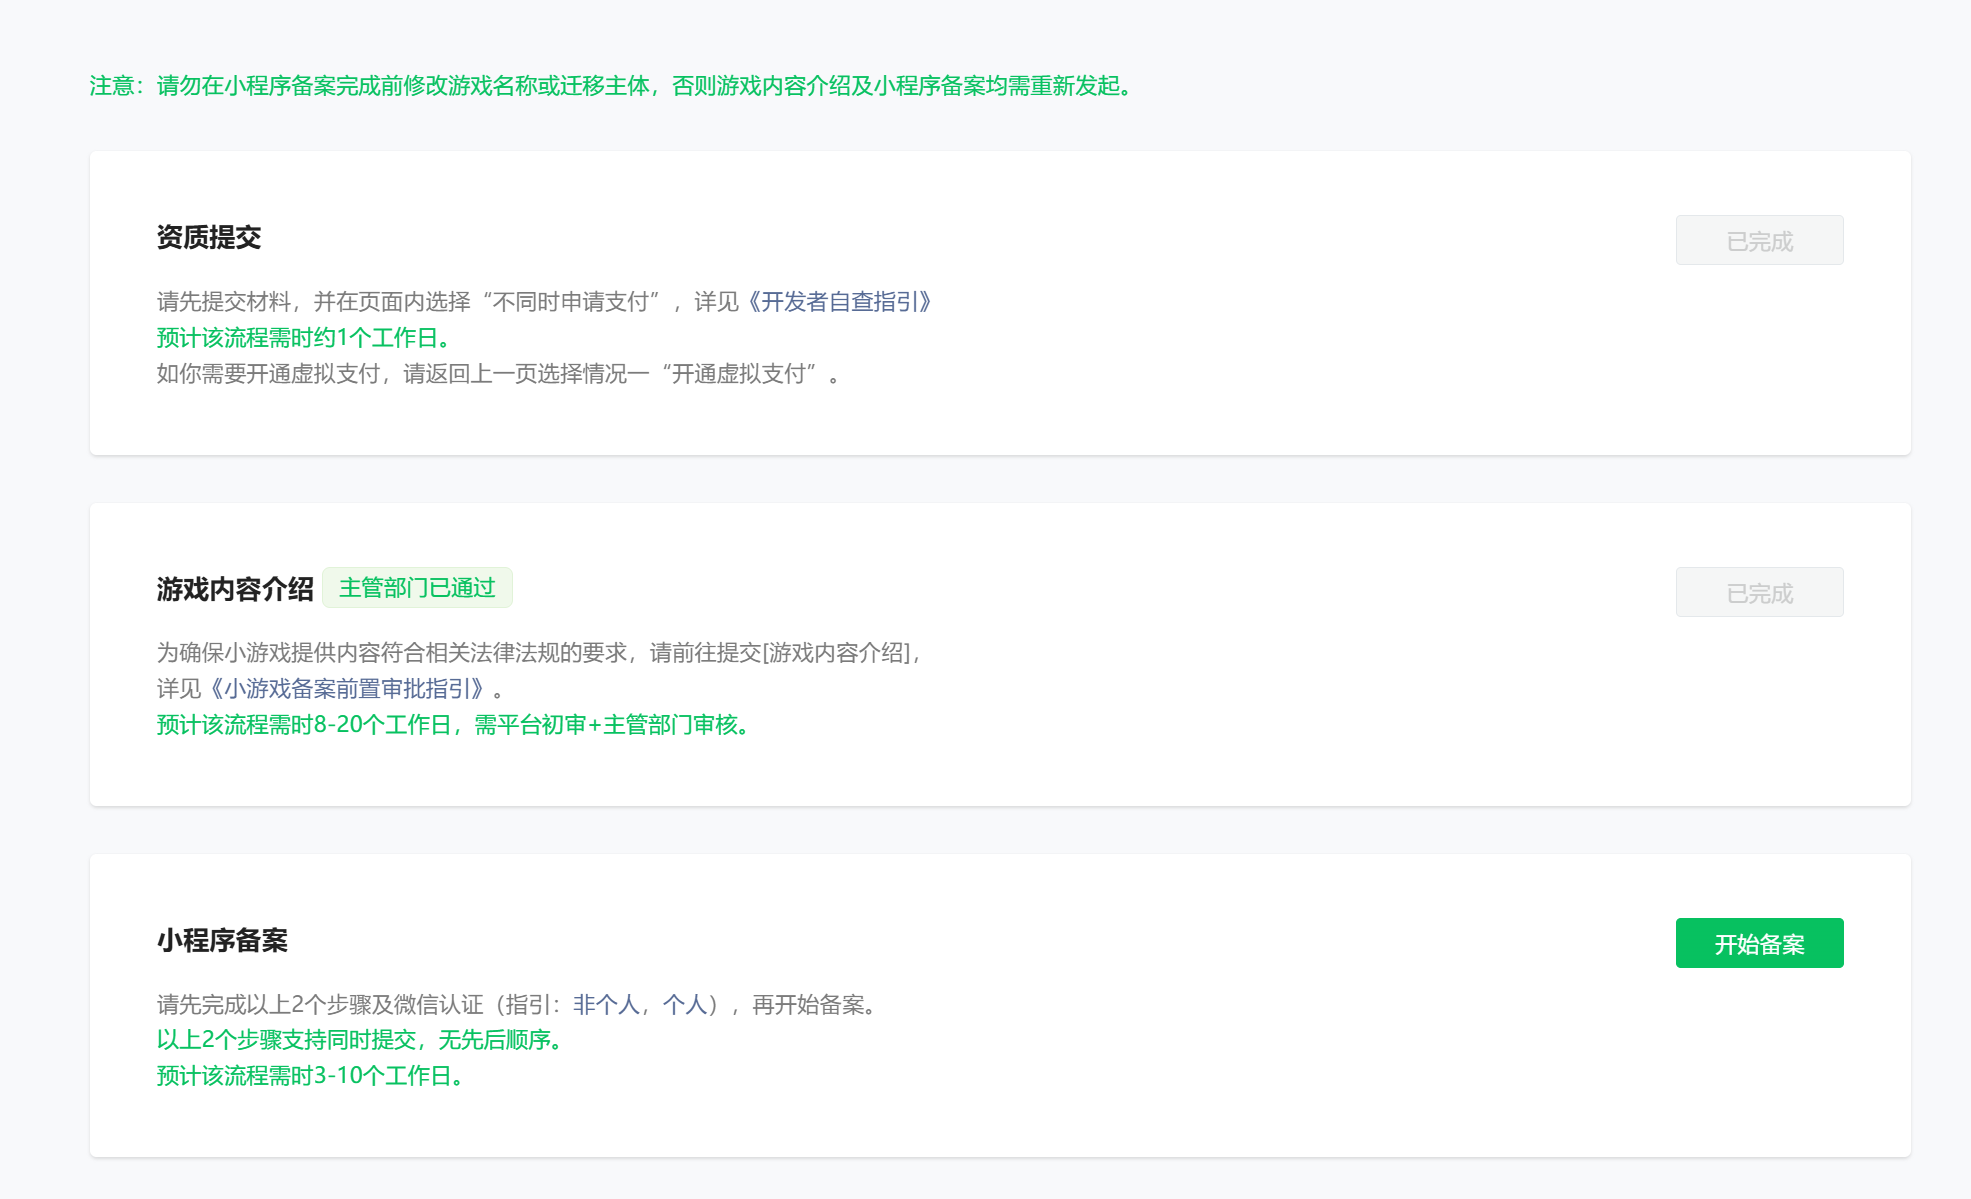Viewport: 1971px width, 1199px height.
Task: Click the 资质提交 section heading
Action: click(209, 238)
